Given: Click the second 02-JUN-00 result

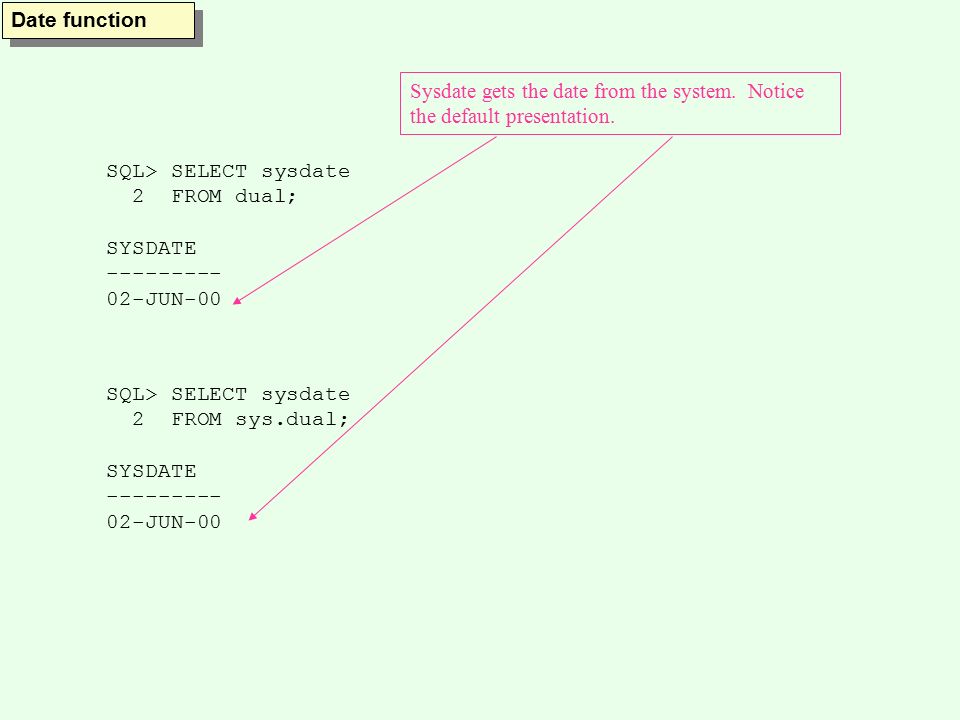Looking at the screenshot, I should (x=163, y=522).
